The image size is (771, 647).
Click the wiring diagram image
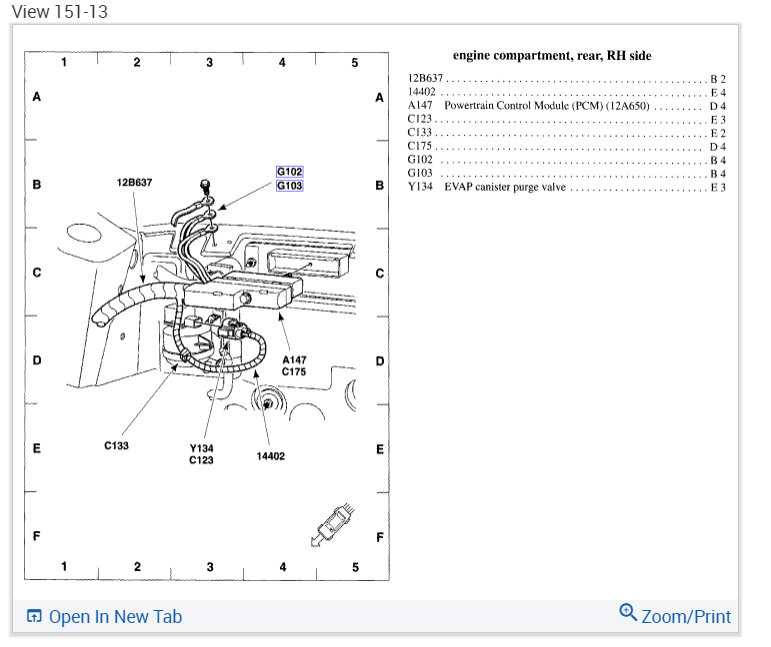pos(207,316)
